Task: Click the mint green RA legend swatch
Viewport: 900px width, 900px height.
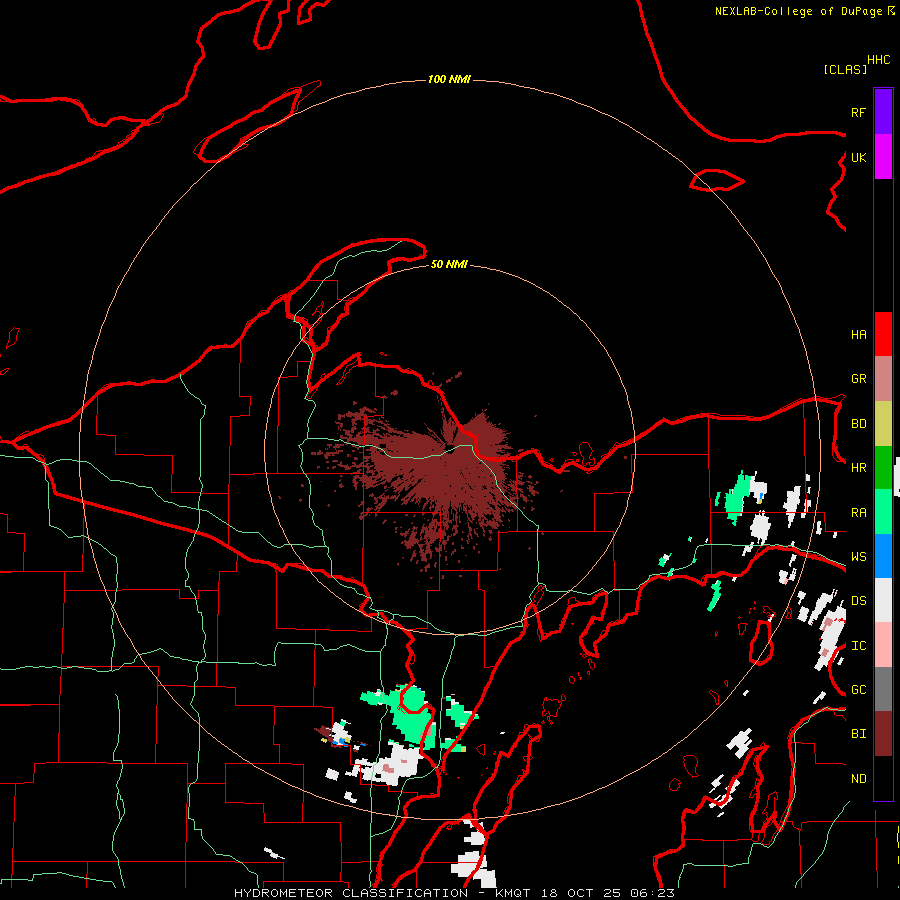Action: click(x=883, y=512)
